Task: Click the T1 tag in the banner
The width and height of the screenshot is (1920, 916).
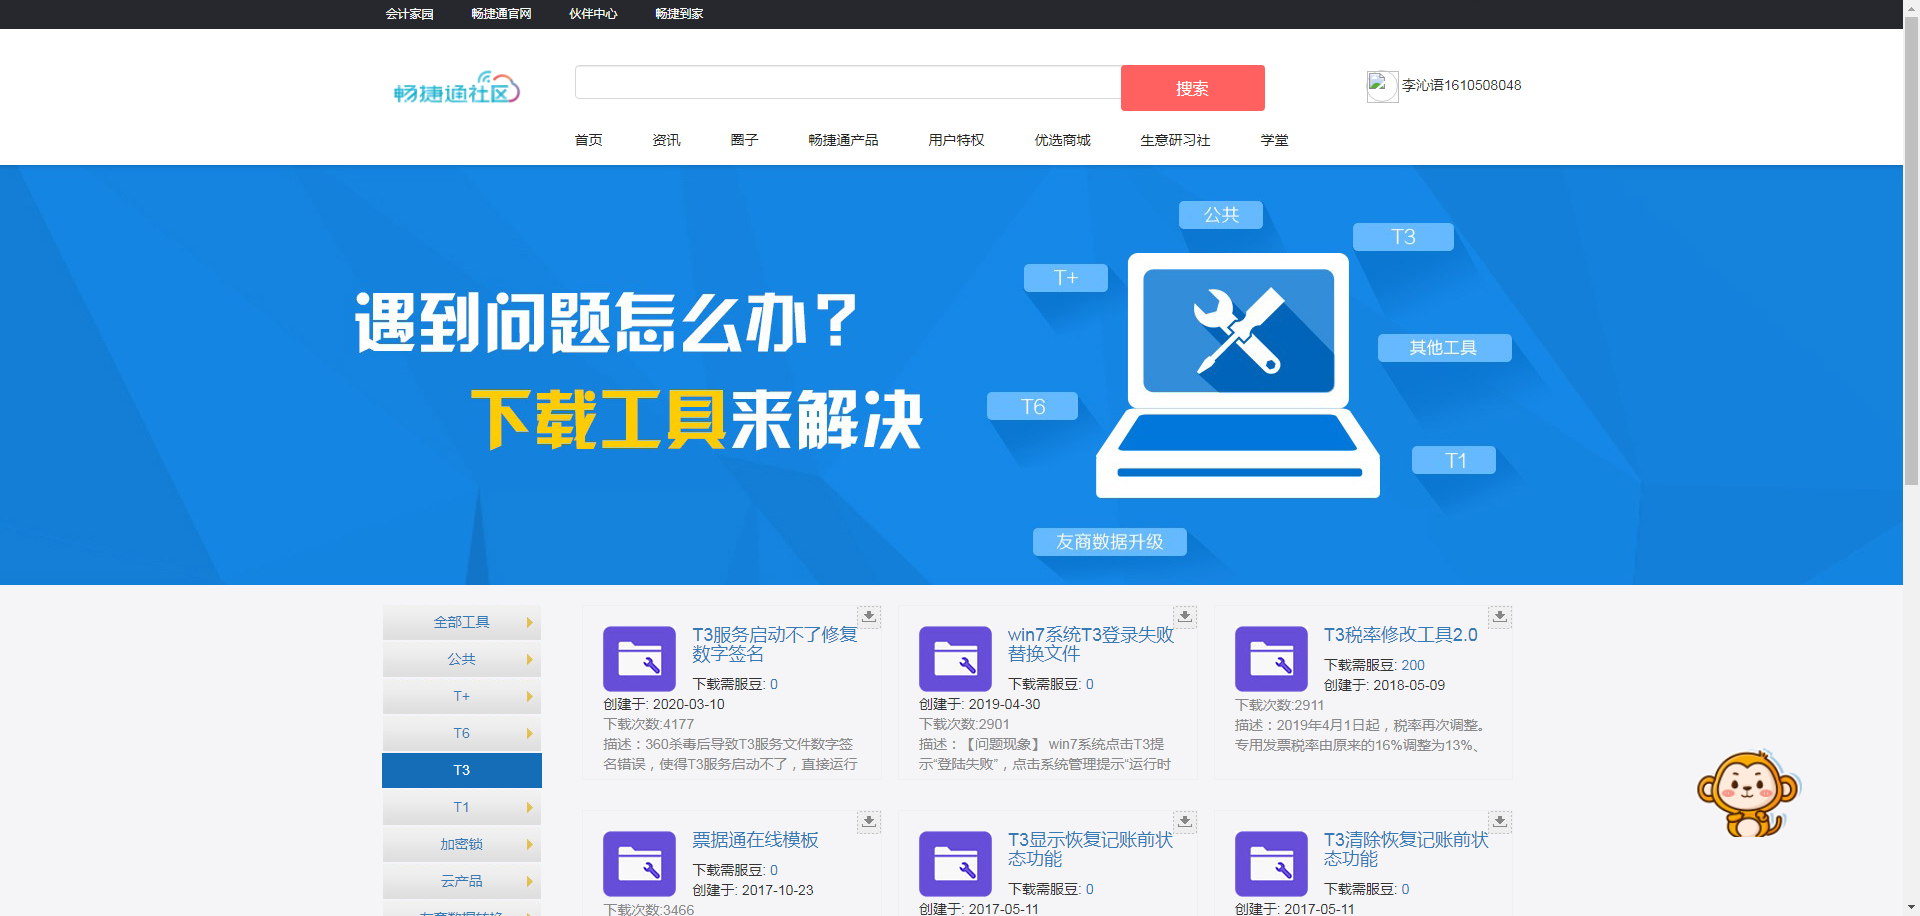Action: point(1454,460)
